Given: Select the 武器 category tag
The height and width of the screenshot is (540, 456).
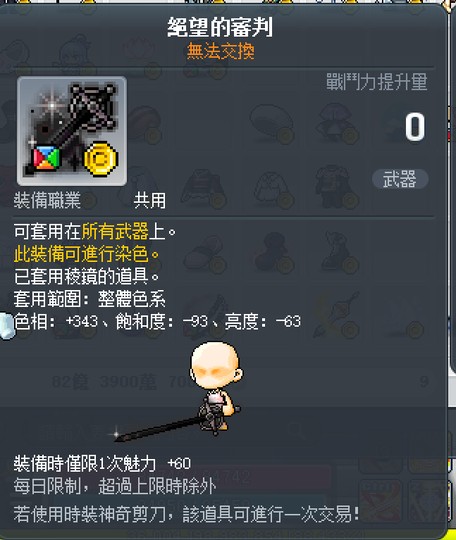Looking at the screenshot, I should [x=400, y=179].
